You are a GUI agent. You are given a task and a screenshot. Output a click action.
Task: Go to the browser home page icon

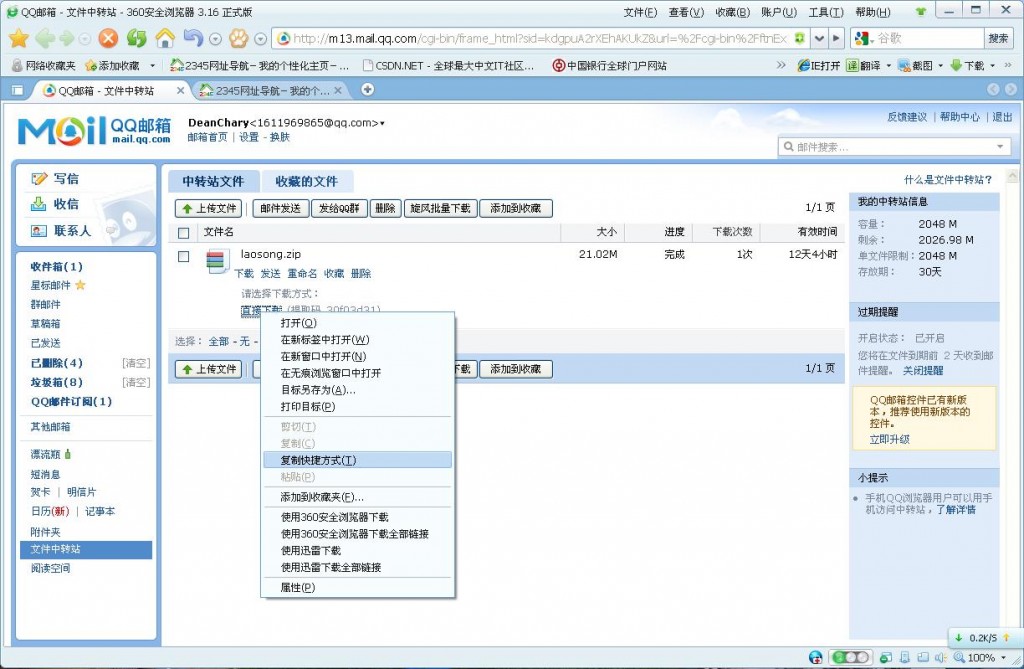tap(165, 39)
